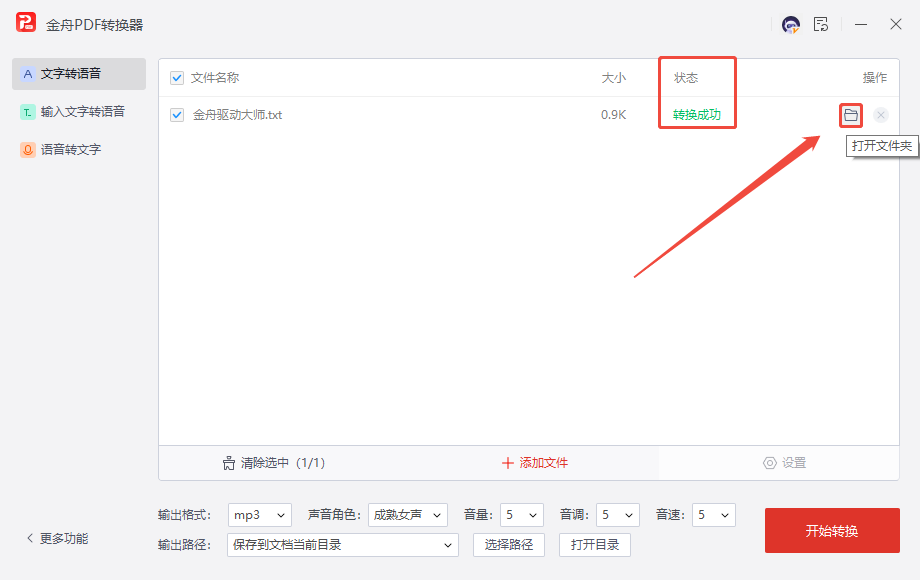Viewport: 920px width, 580px height.
Task: Toggle the select-all 文件名称 checkbox
Action: click(x=177, y=78)
